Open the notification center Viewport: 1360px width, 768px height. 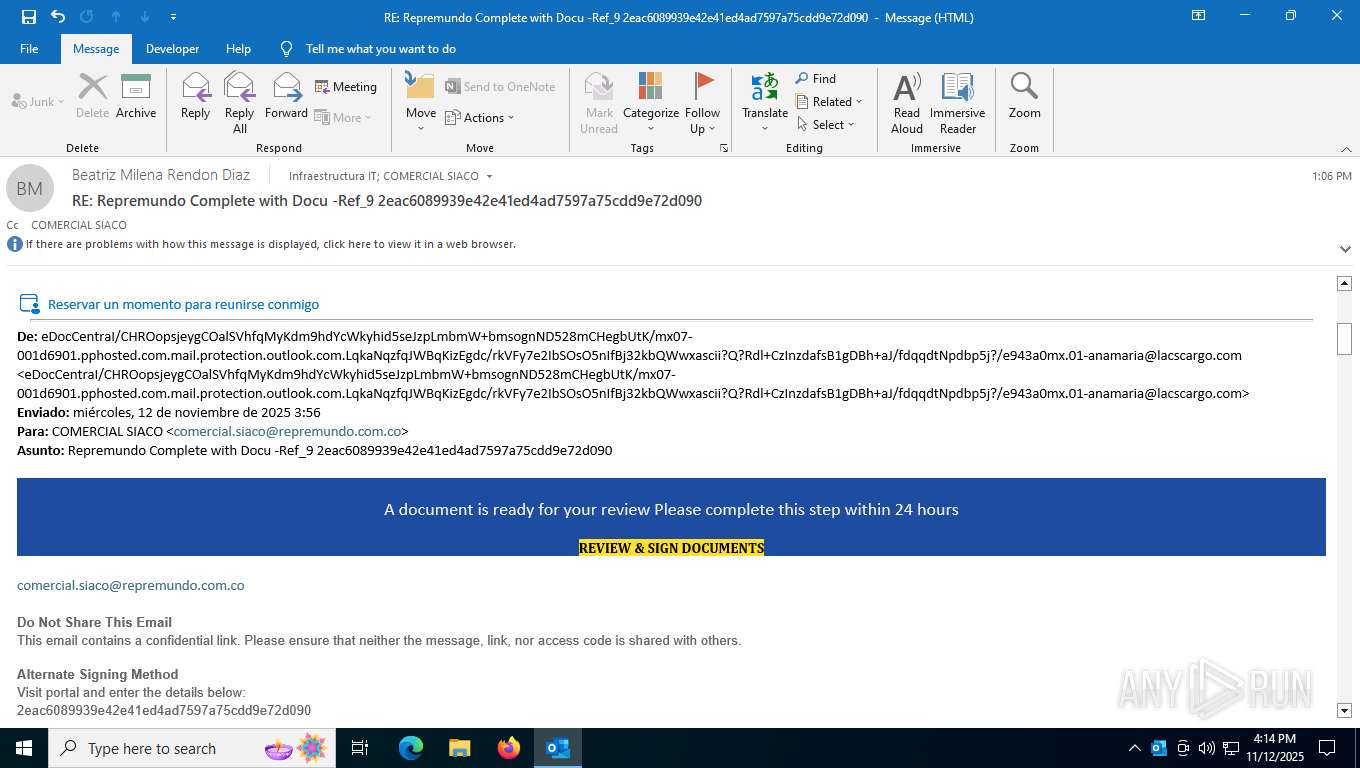1327,748
